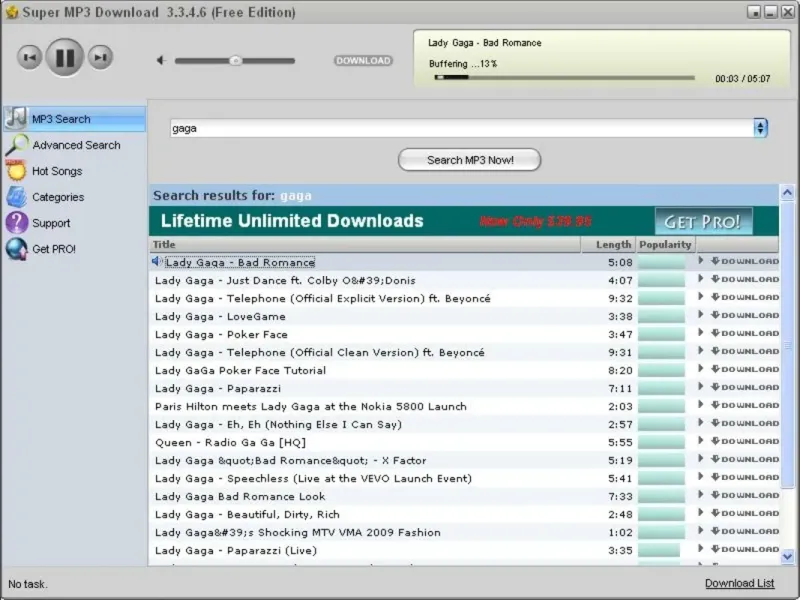Viewport: 800px width, 600px height.
Task: Open the search history dropdown arrow
Action: click(760, 128)
